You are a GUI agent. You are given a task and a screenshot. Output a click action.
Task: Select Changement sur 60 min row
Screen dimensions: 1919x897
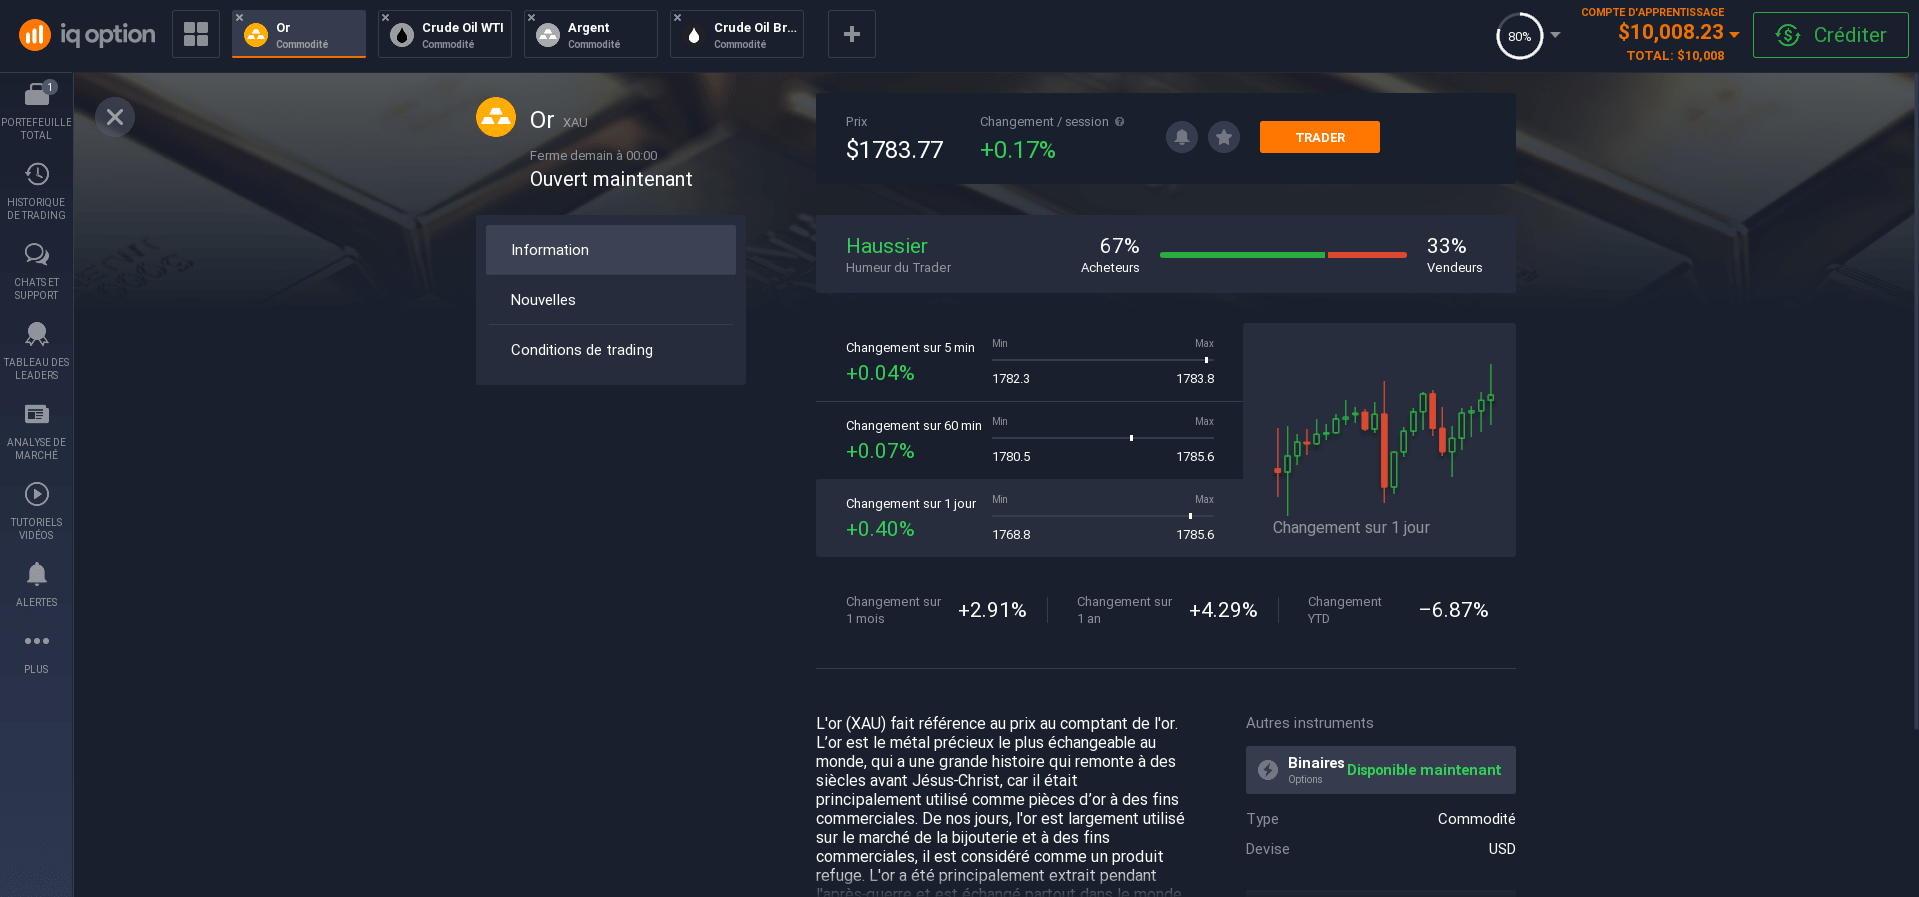[x=1028, y=440]
